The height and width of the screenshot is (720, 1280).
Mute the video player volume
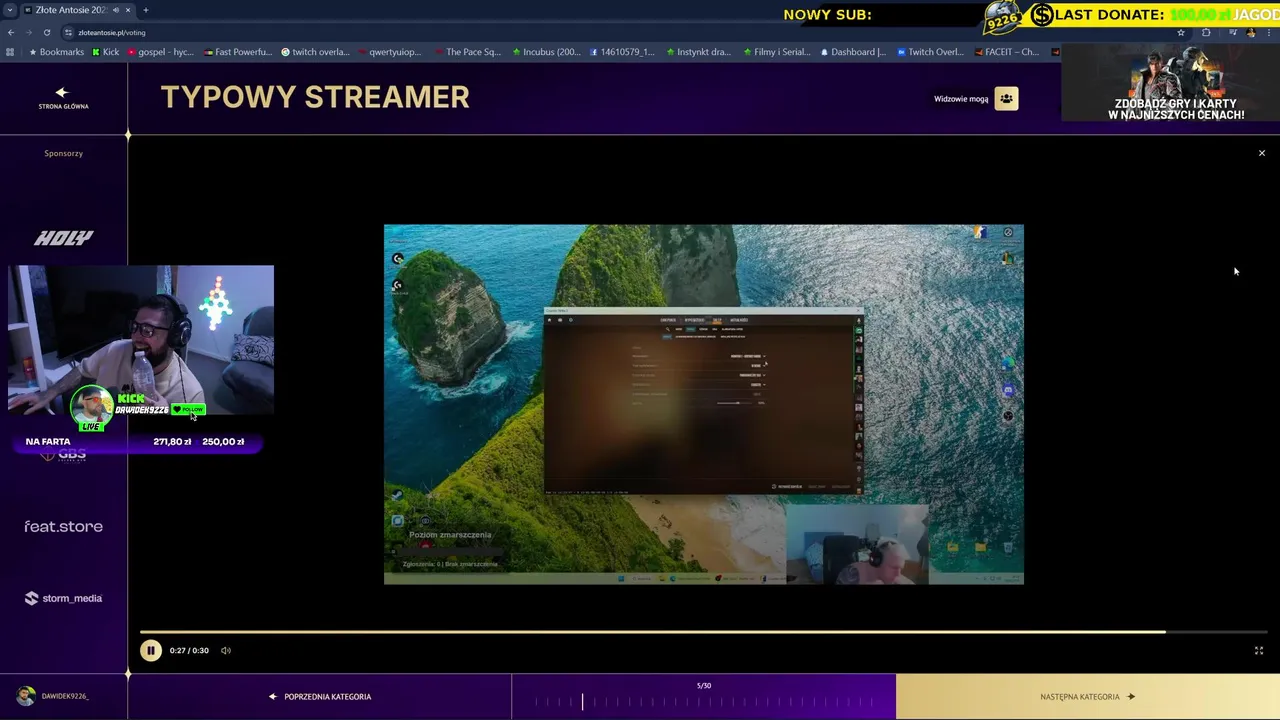pyautogui.click(x=226, y=650)
